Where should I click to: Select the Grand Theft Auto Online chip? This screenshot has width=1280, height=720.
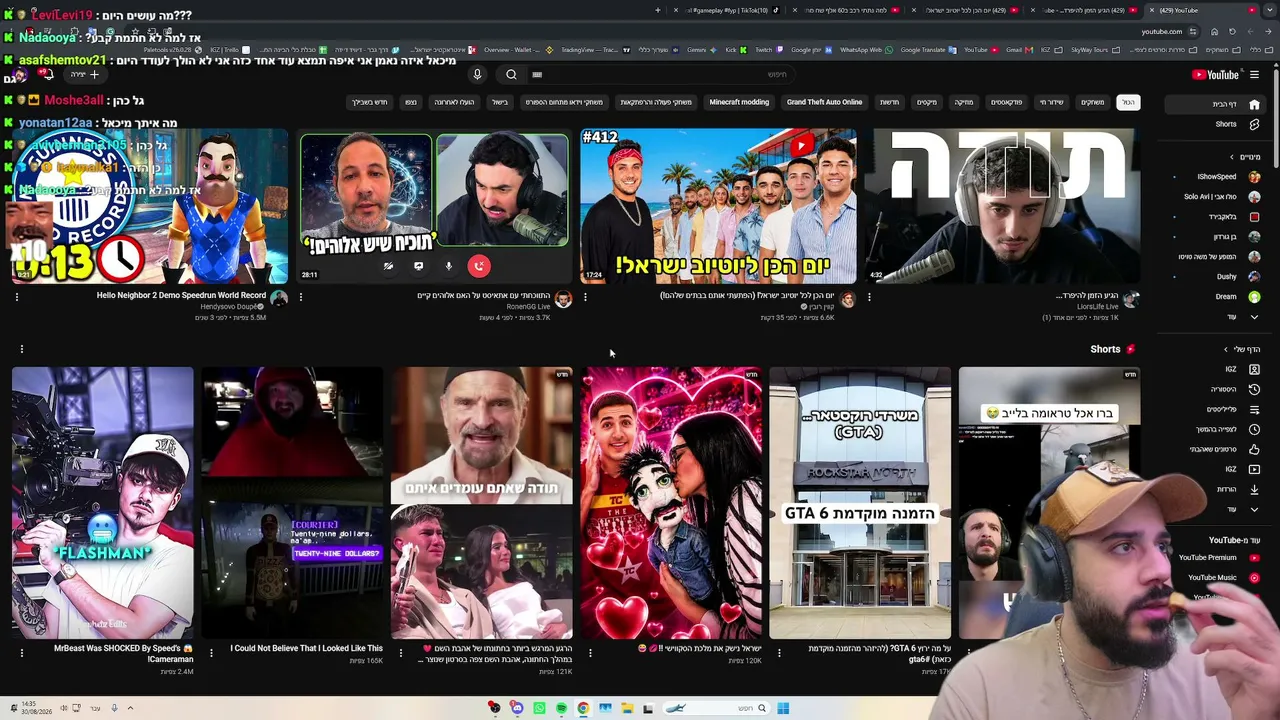click(824, 102)
